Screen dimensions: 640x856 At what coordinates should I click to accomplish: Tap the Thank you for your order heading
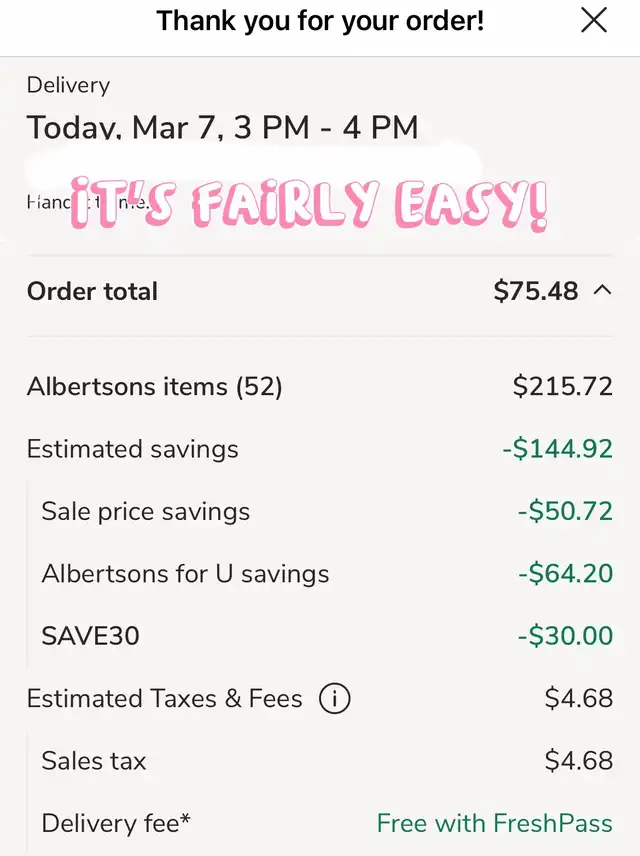(320, 20)
